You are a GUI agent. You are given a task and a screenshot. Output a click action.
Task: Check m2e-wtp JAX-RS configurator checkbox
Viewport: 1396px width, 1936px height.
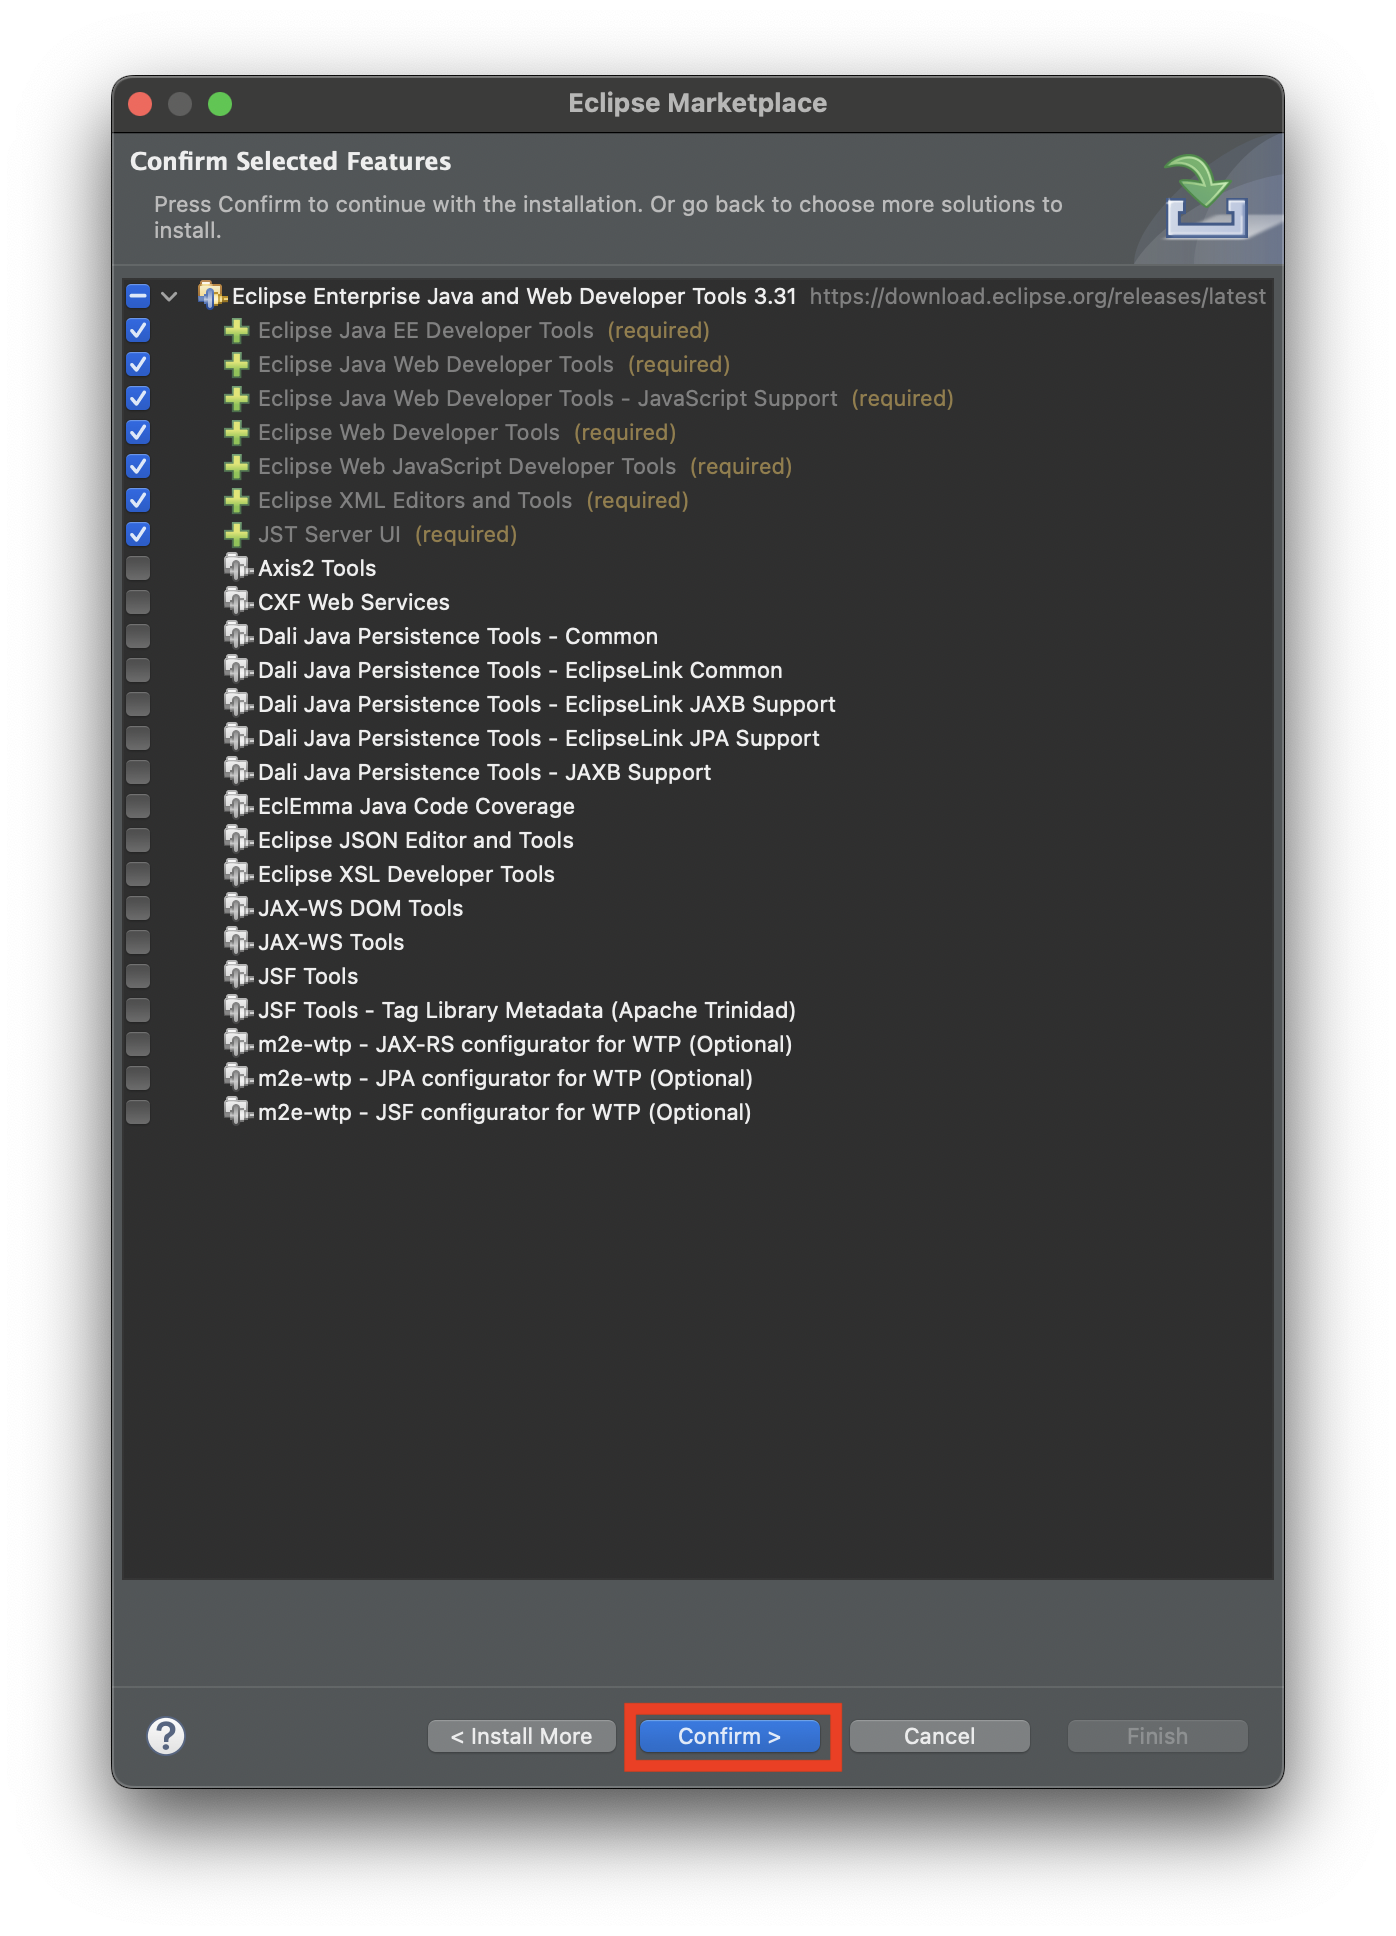click(138, 1044)
